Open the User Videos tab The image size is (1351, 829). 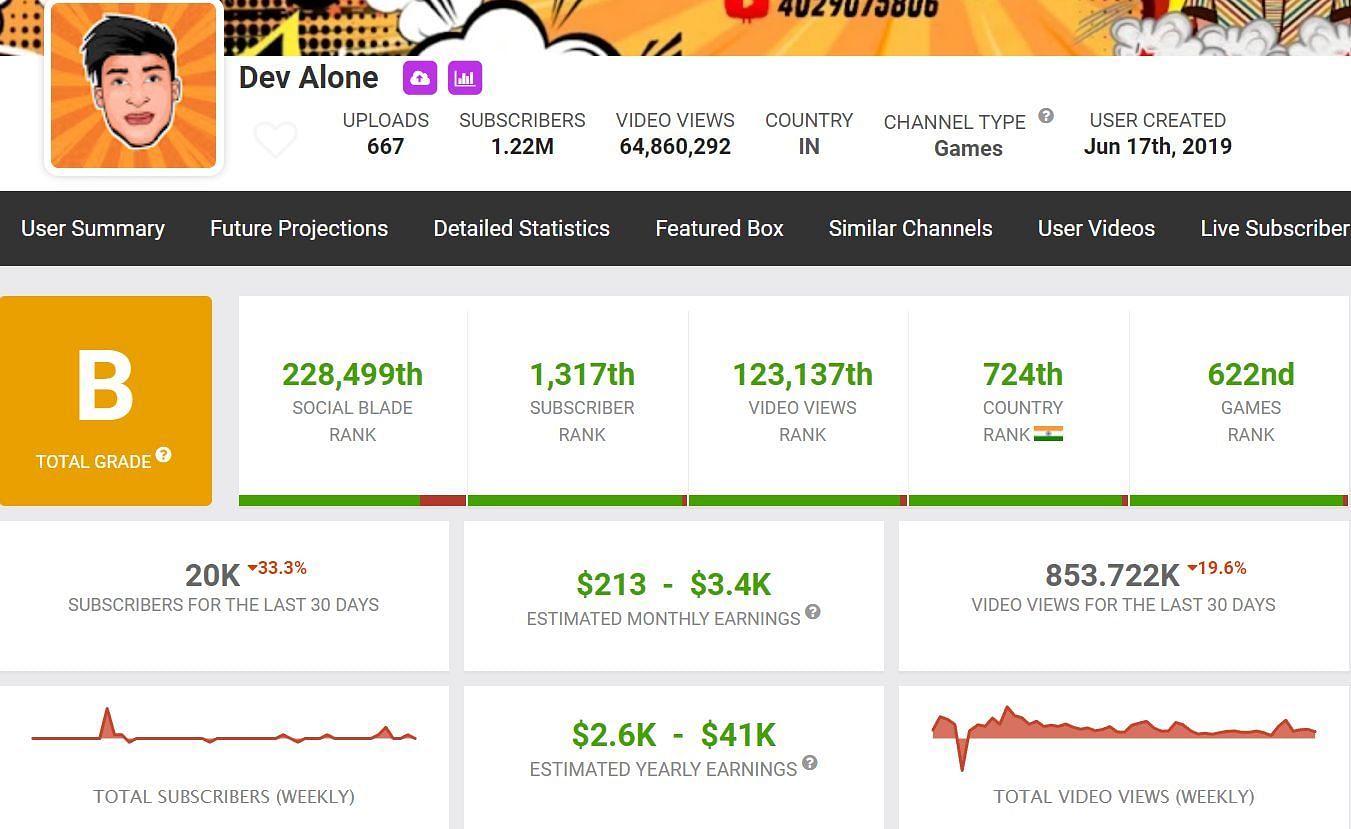point(1096,228)
